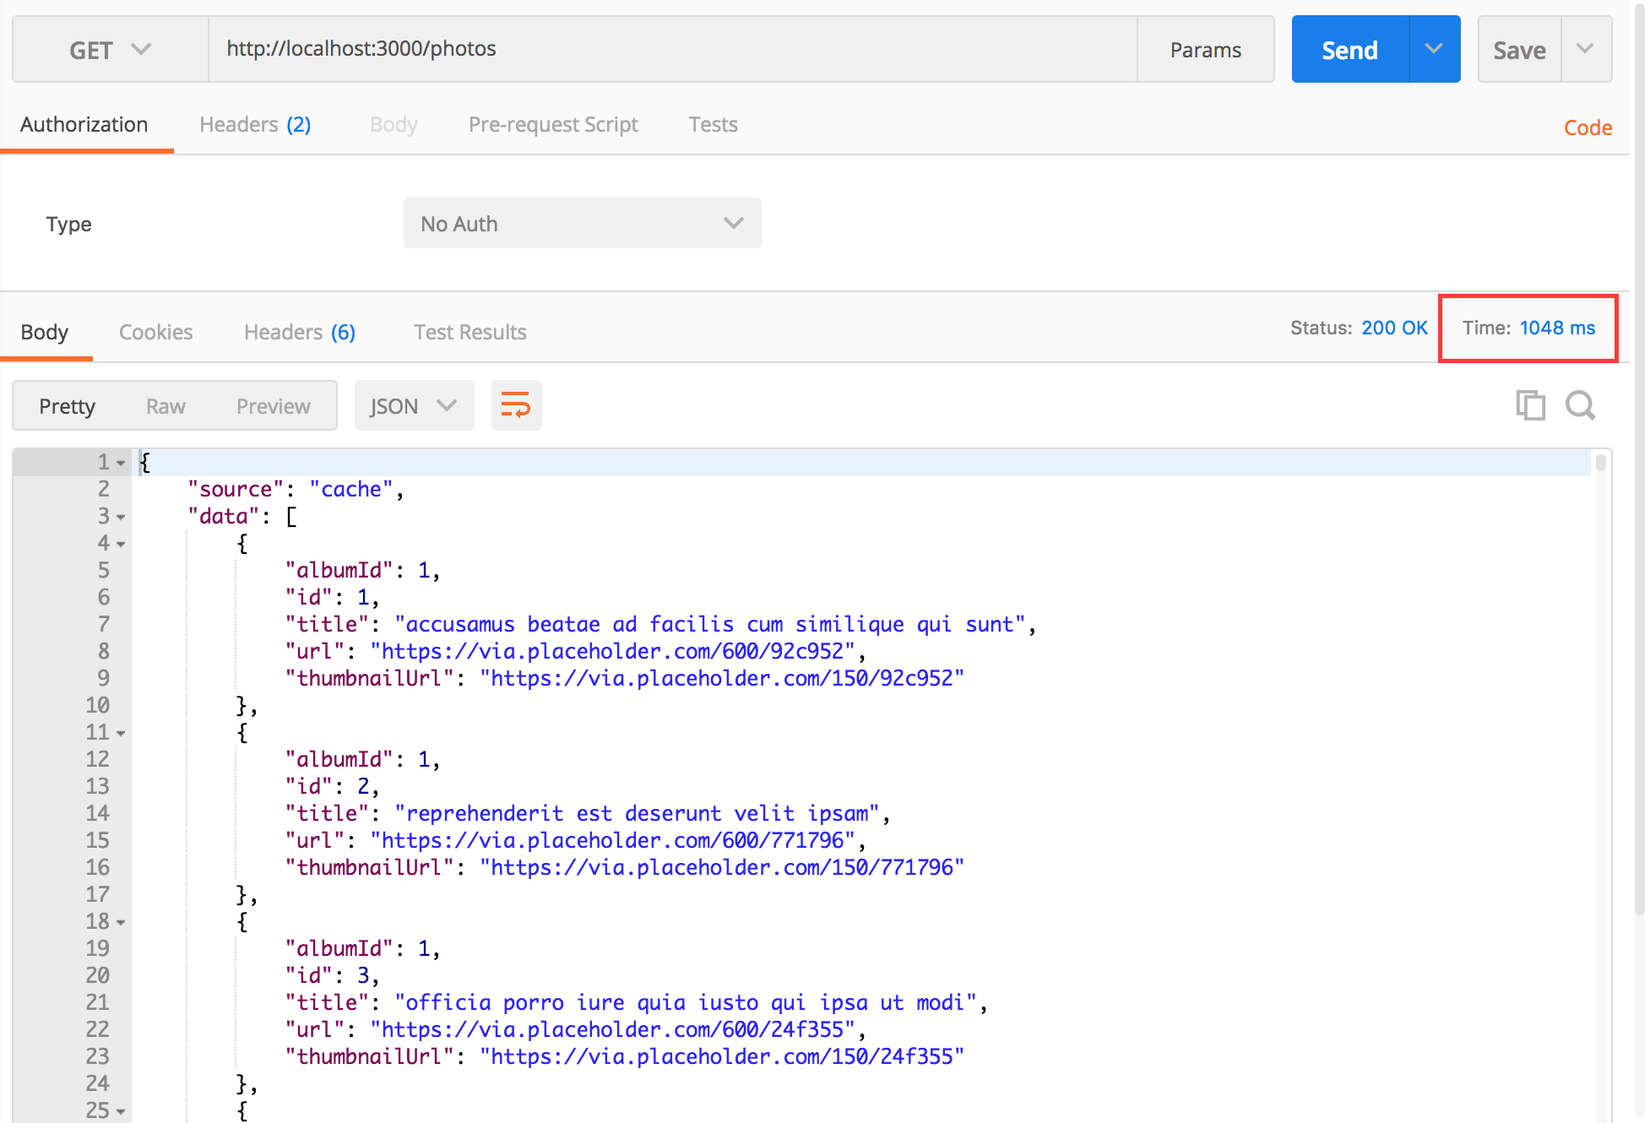Collapse the root object at line 1

[120, 463]
